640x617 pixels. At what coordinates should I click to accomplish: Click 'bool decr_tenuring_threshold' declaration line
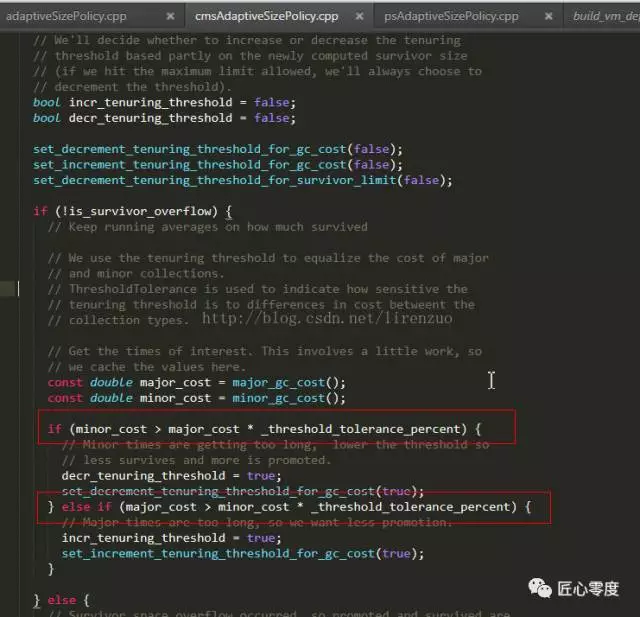point(164,118)
